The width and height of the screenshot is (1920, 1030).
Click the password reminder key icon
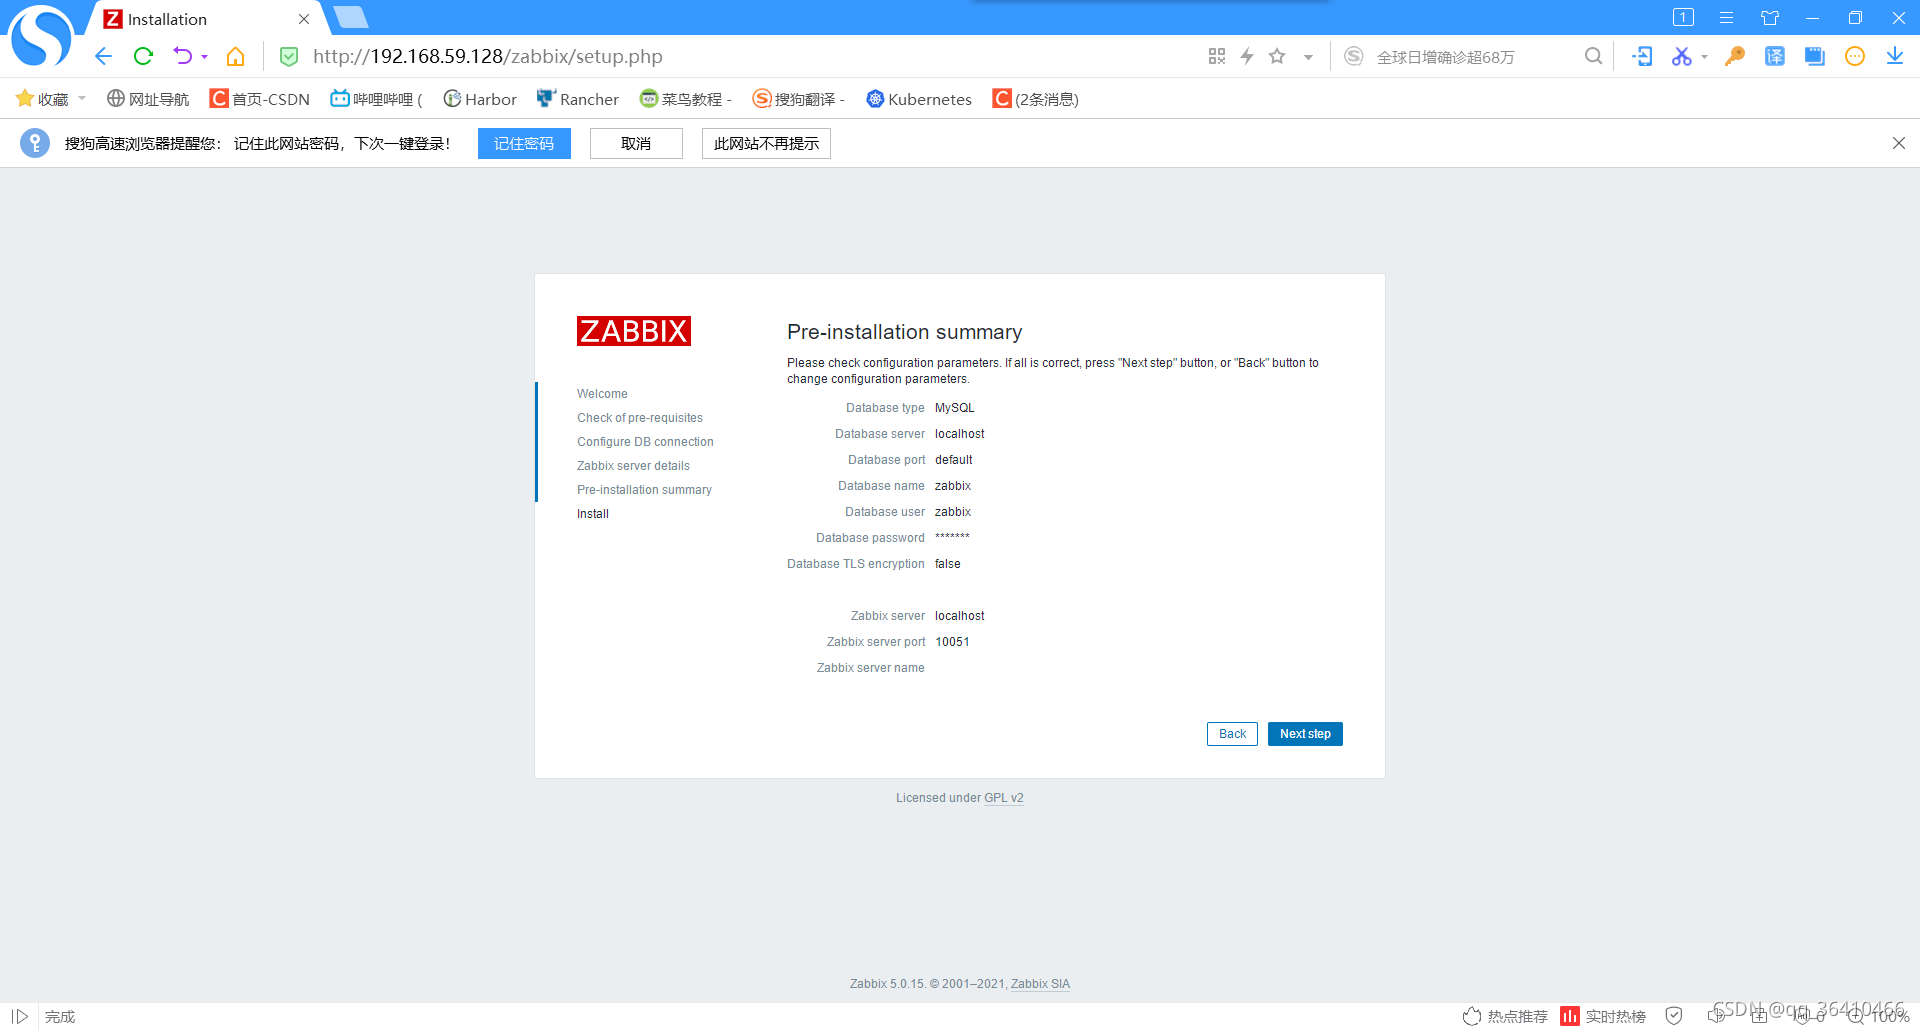(35, 143)
